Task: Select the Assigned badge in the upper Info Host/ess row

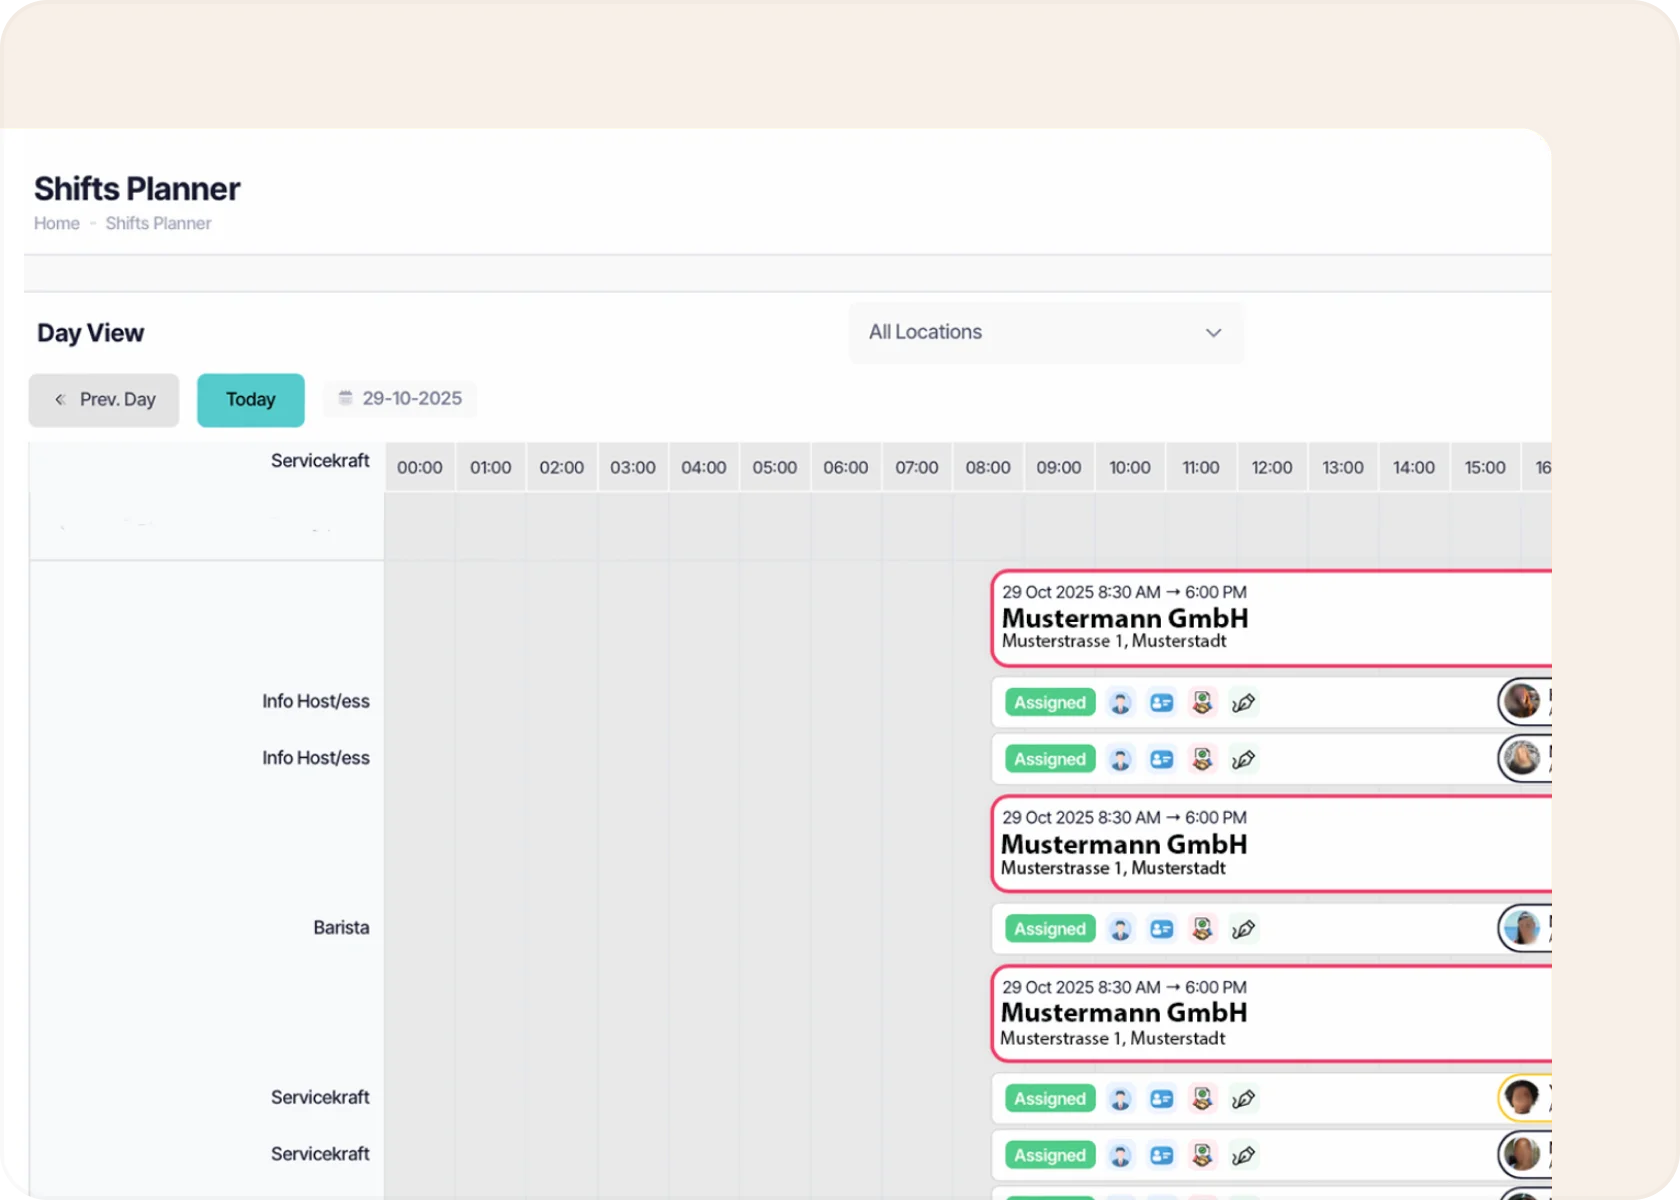Action: tap(1050, 703)
